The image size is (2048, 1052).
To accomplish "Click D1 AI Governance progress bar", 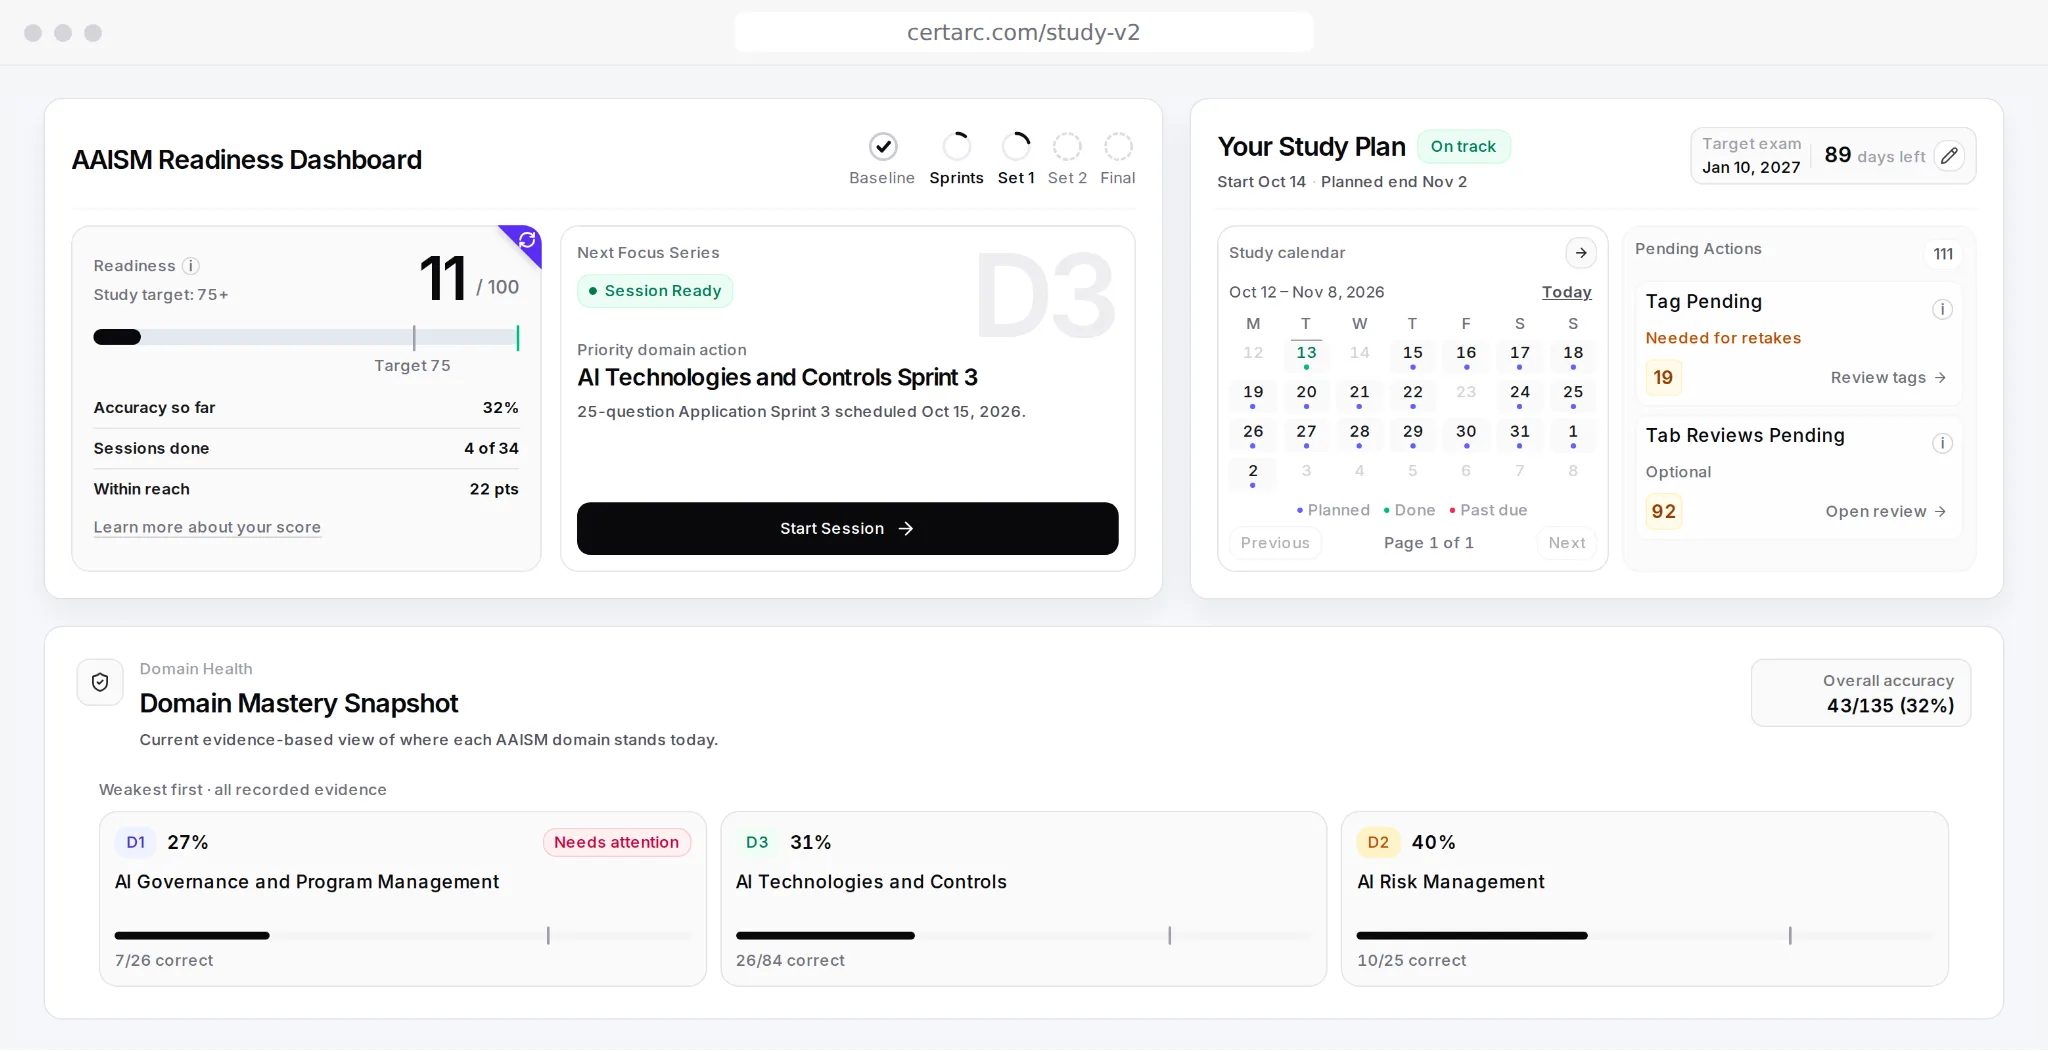I will [402, 936].
